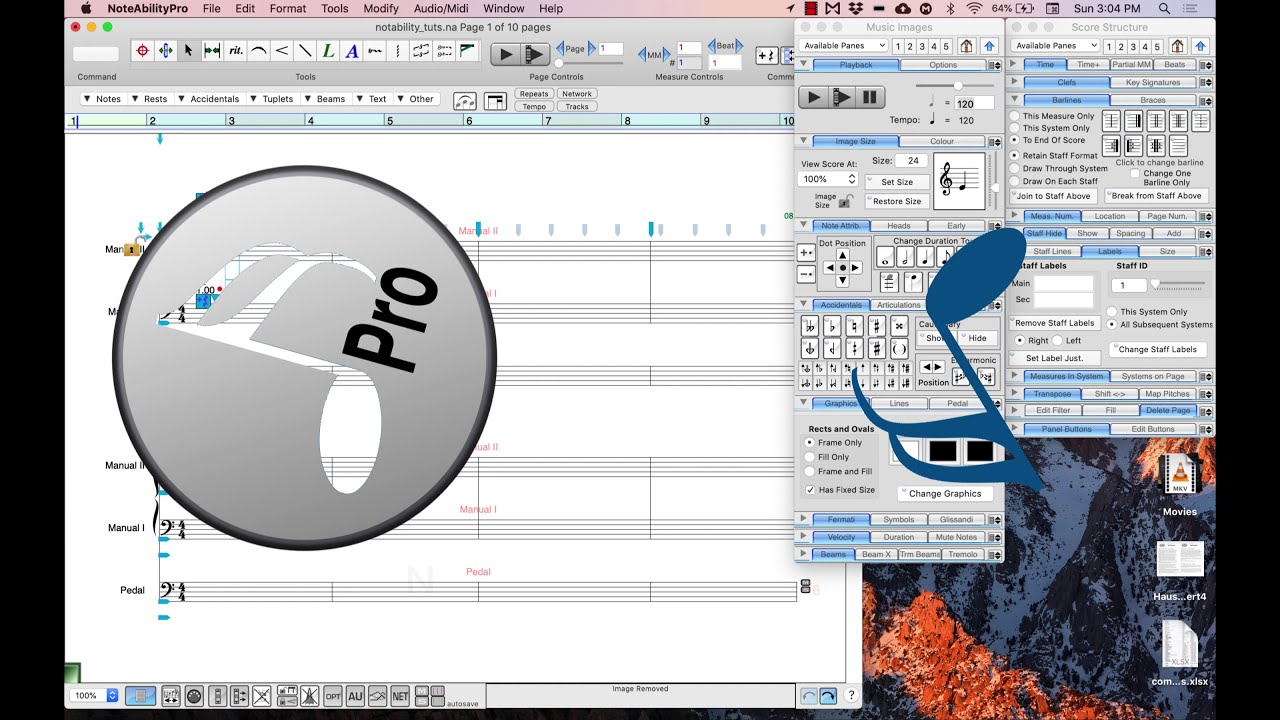Click the AU audio units icon
Image resolution: width=1280 pixels, height=720 pixels.
coord(355,695)
